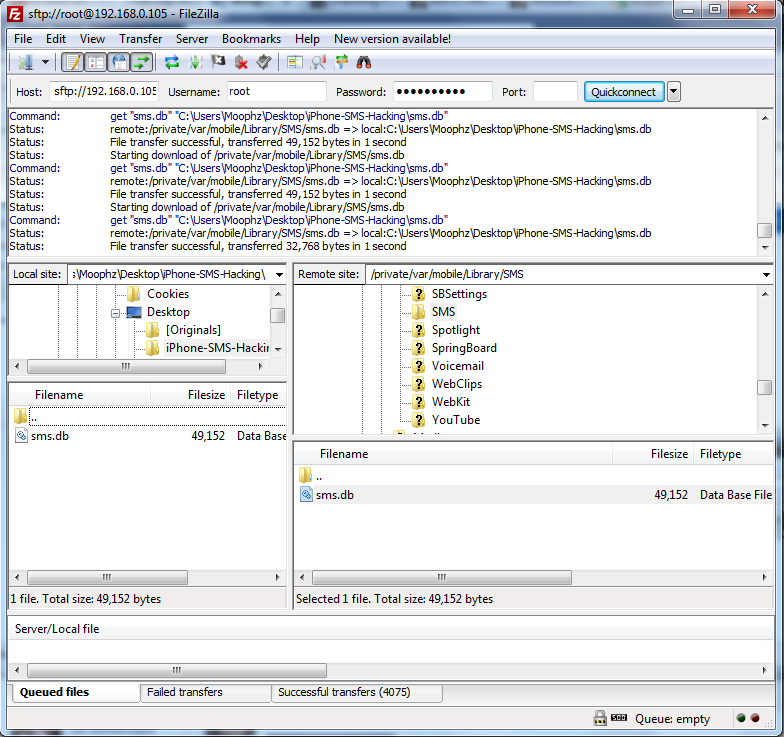Click message log scrollbar down arrow
Image resolution: width=784 pixels, height=737 pixels.
pyautogui.click(x=764, y=248)
